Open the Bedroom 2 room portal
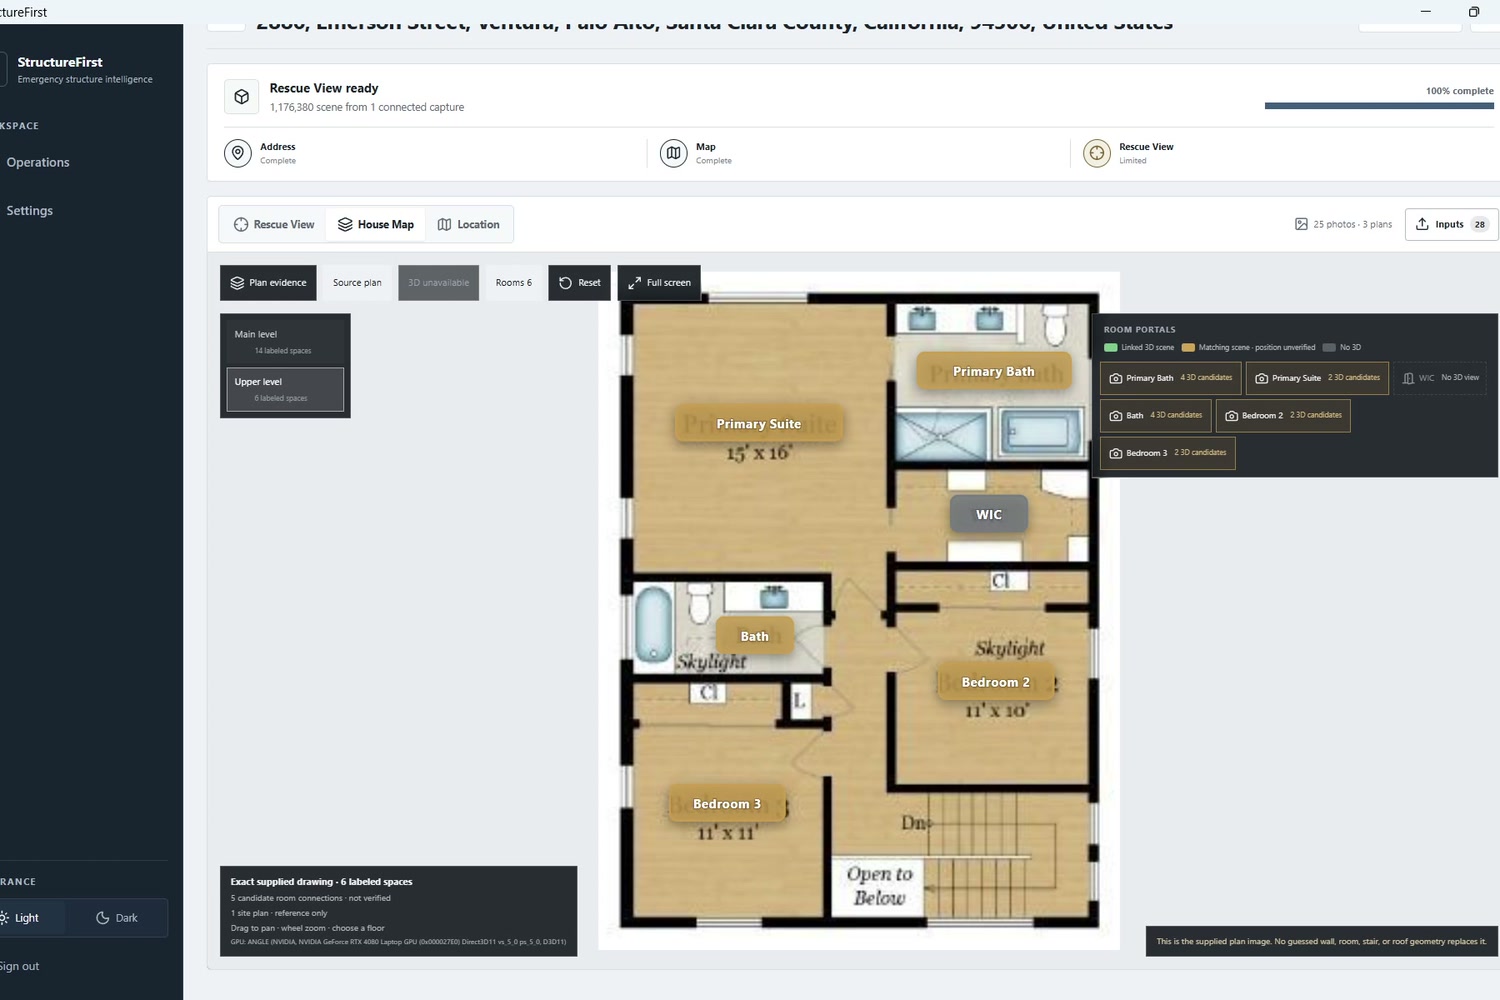This screenshot has height=1000, width=1500. (x=1283, y=416)
